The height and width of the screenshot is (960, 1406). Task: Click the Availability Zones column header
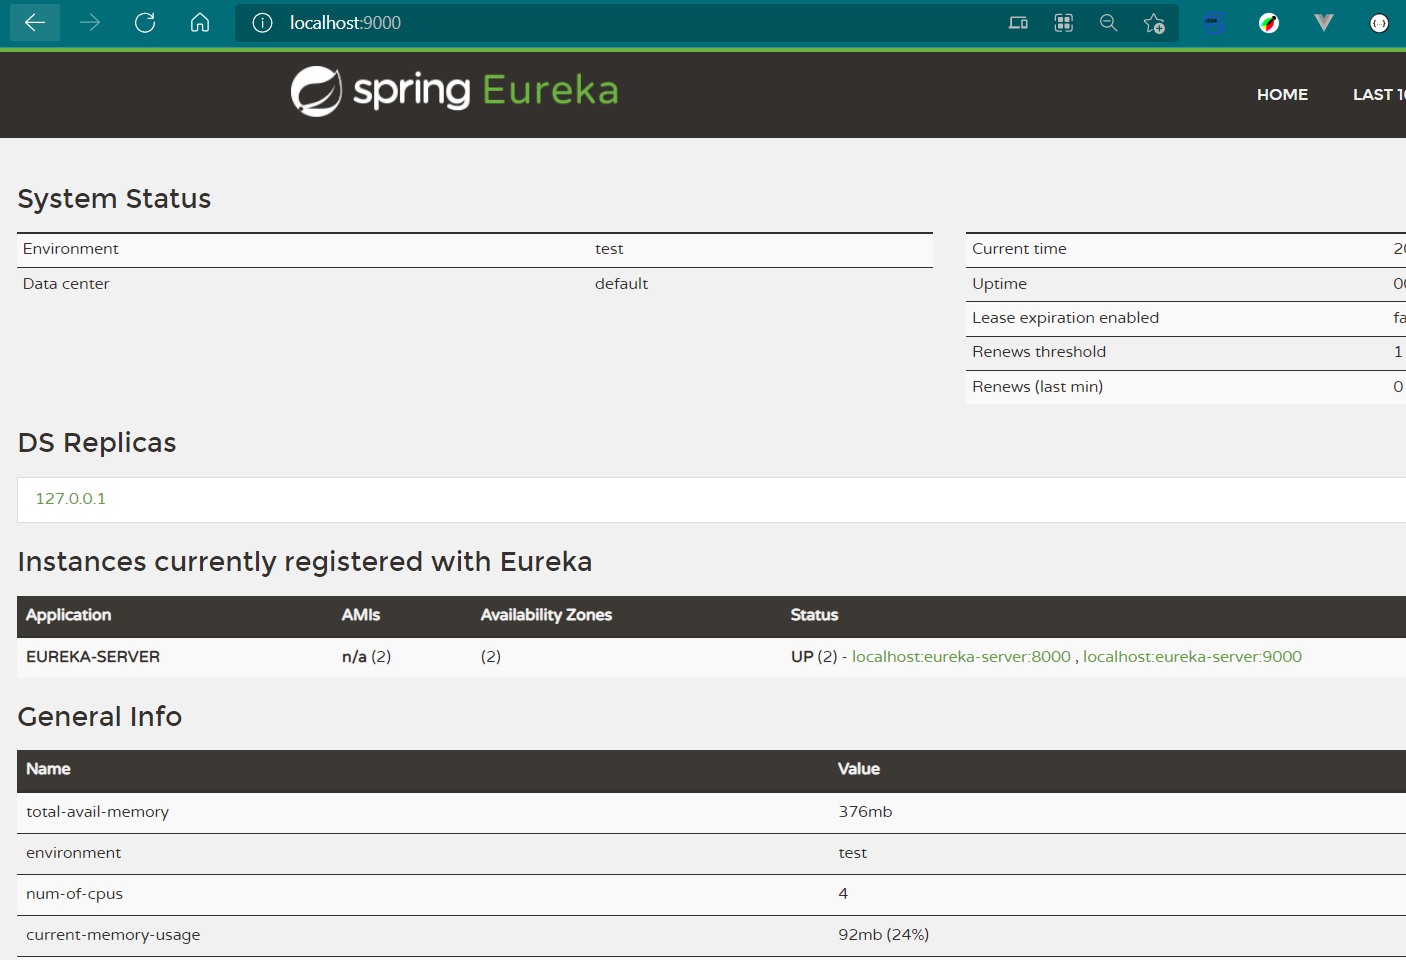click(546, 615)
